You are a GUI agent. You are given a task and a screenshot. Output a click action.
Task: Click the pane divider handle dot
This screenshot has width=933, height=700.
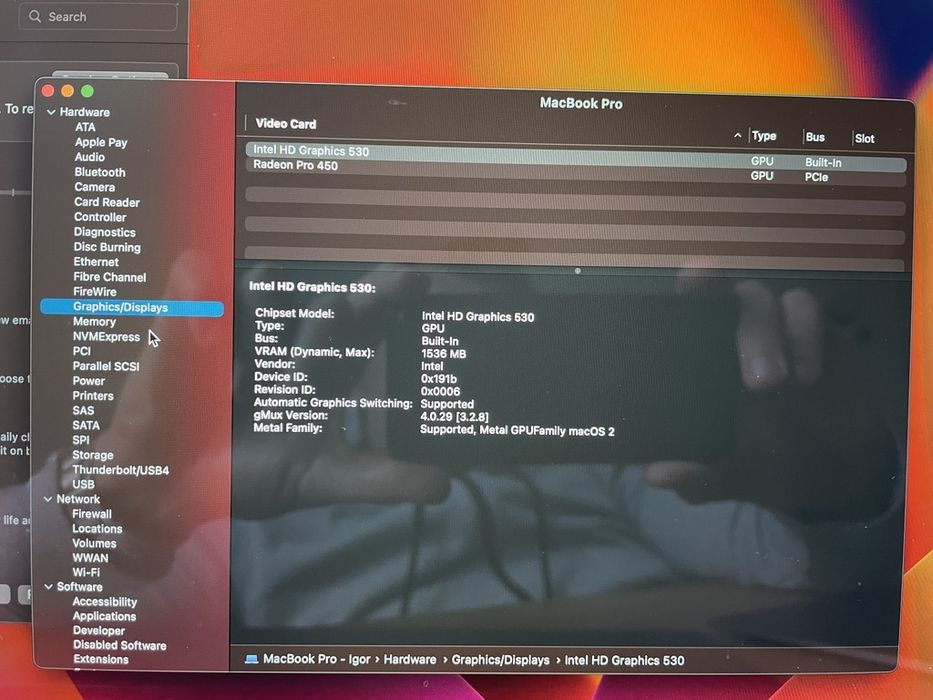[578, 271]
